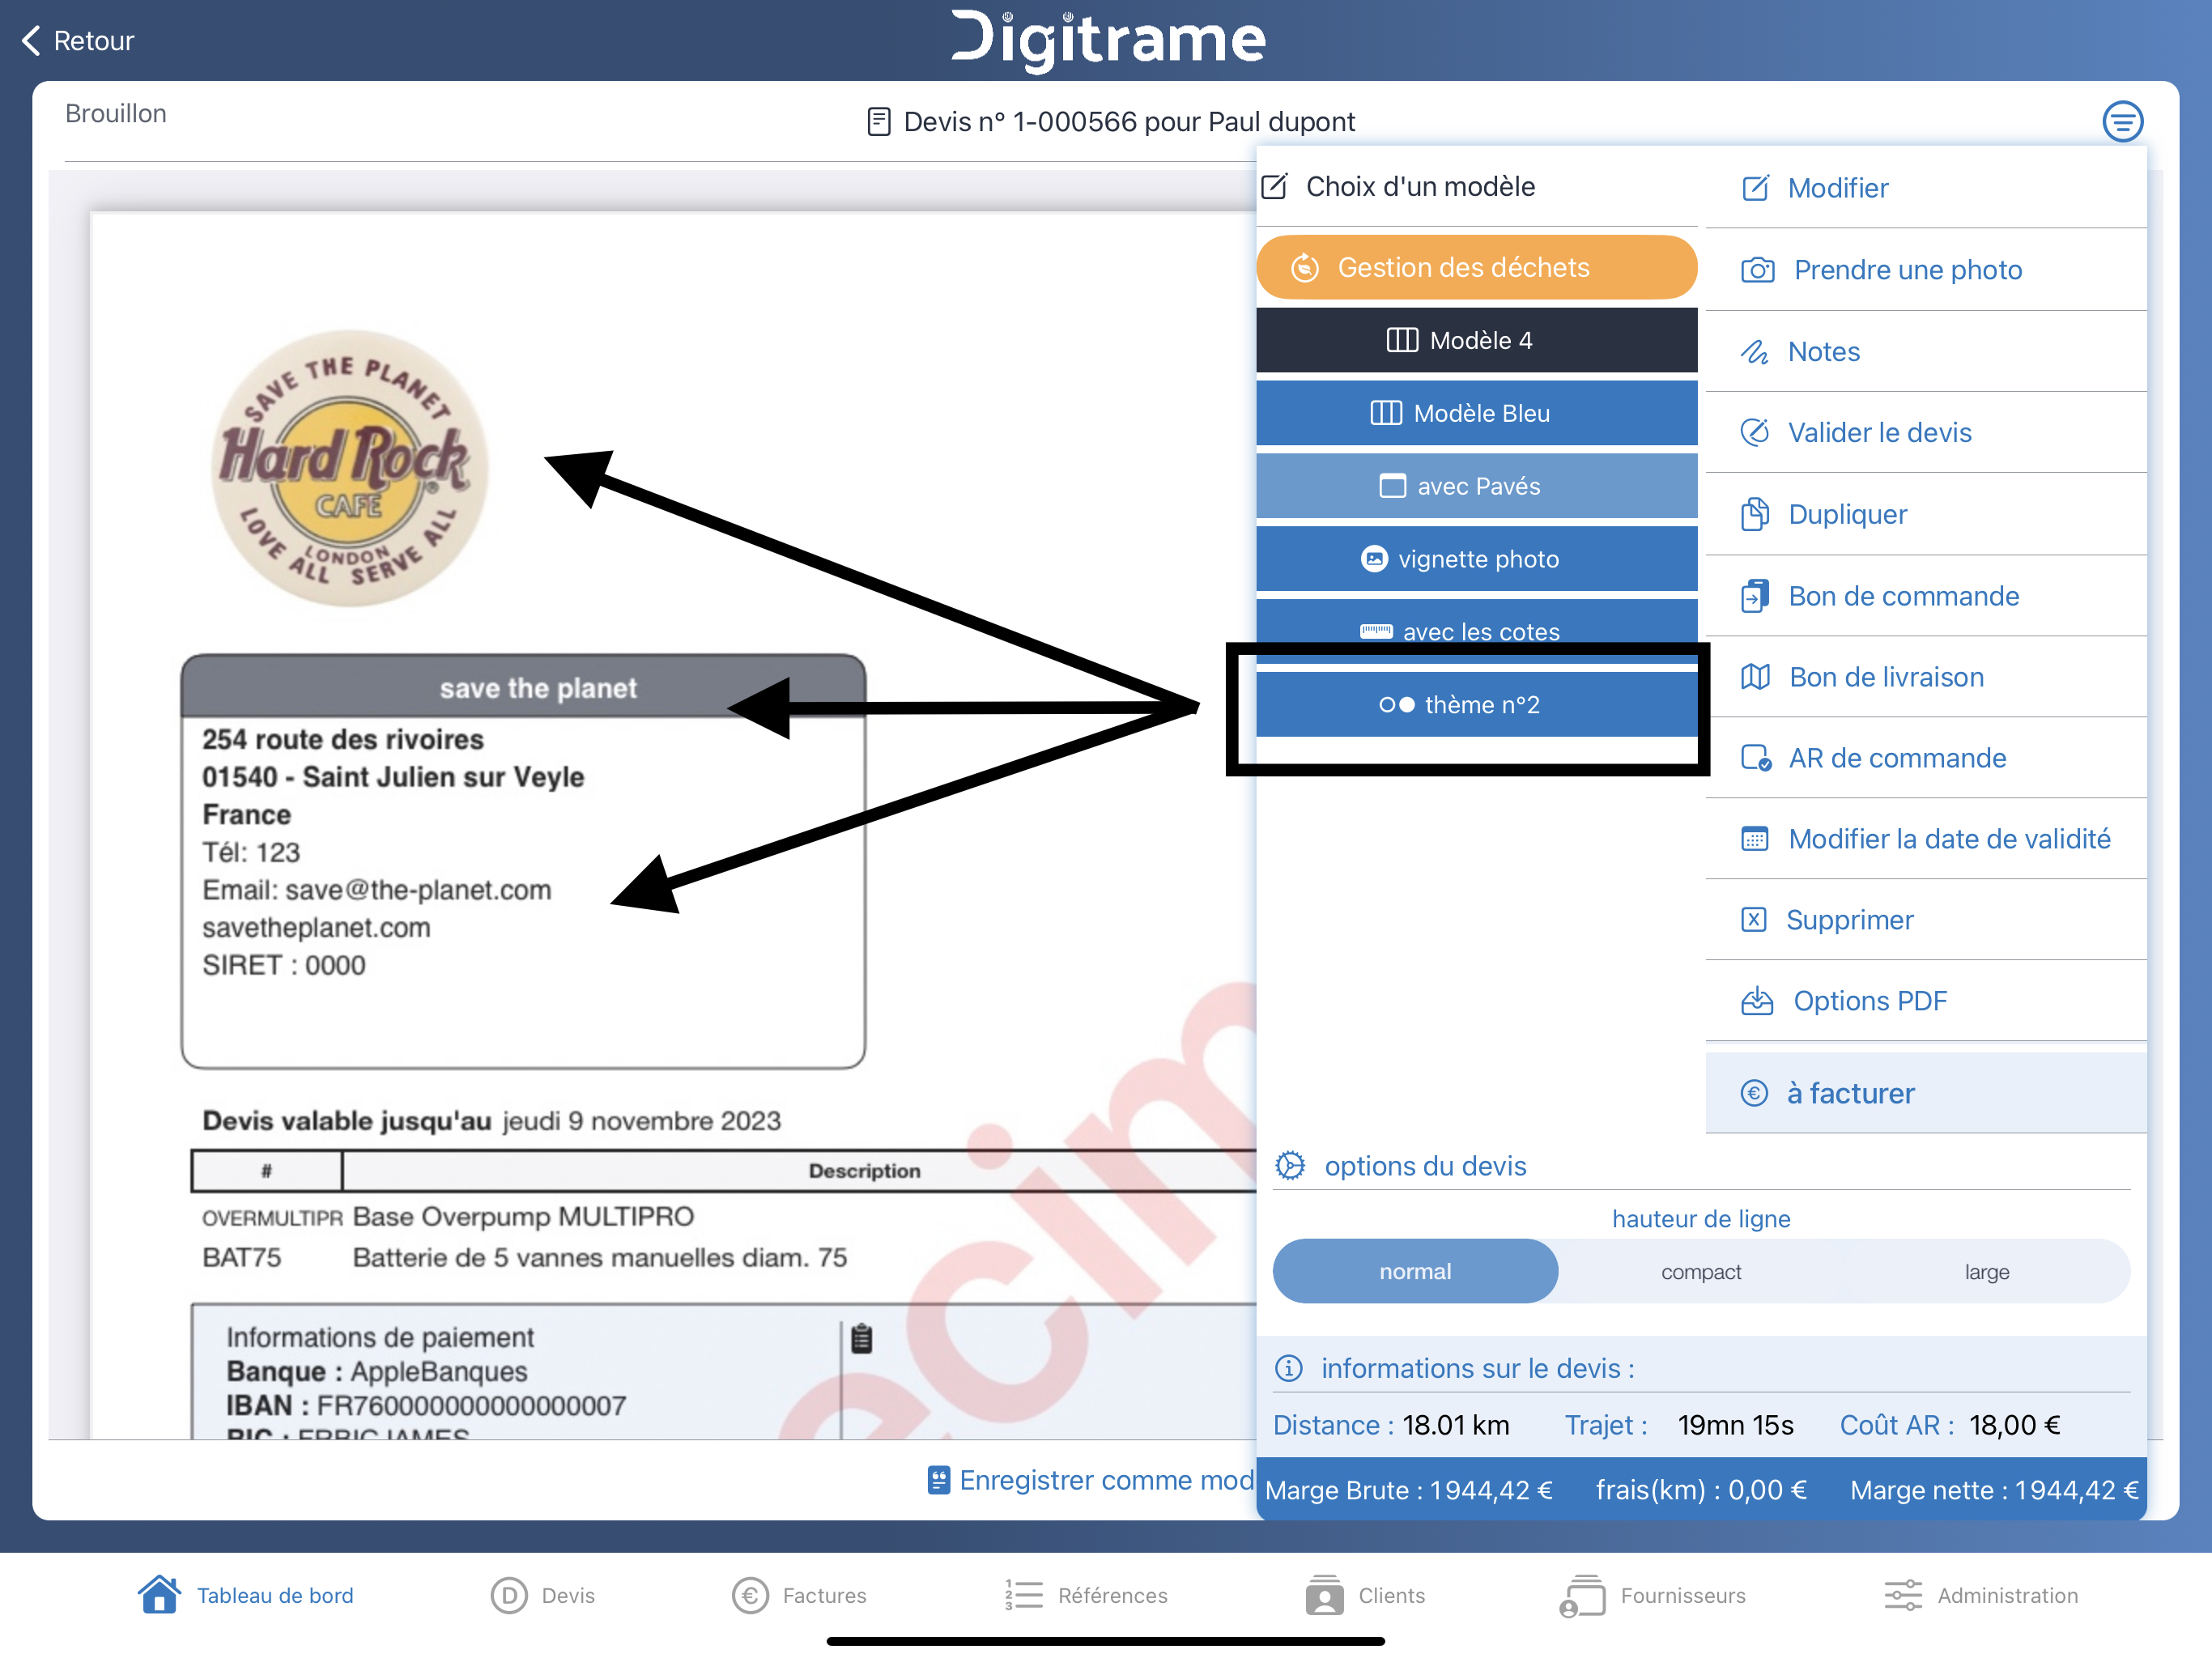Click the Hard Rock Cafe logo image

(x=350, y=468)
